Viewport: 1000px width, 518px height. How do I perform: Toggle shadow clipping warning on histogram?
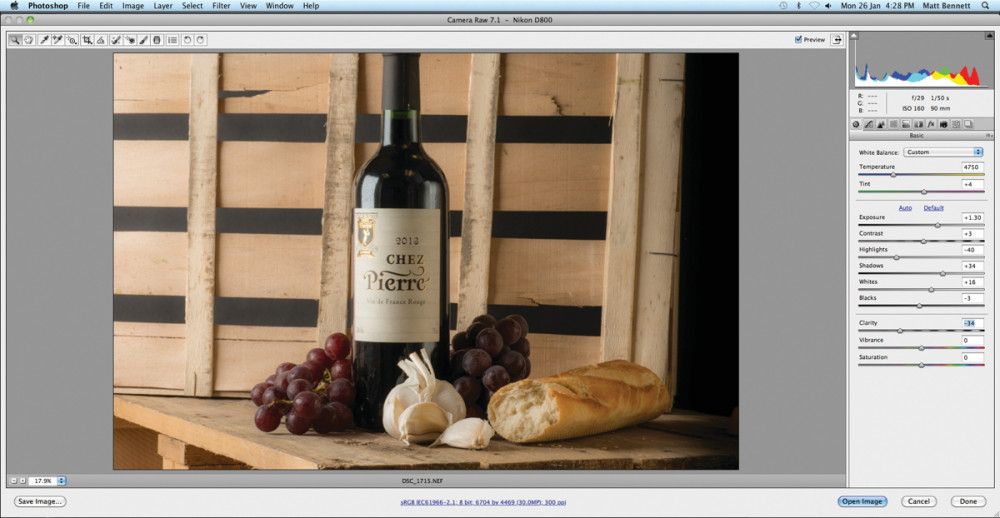tap(855, 36)
